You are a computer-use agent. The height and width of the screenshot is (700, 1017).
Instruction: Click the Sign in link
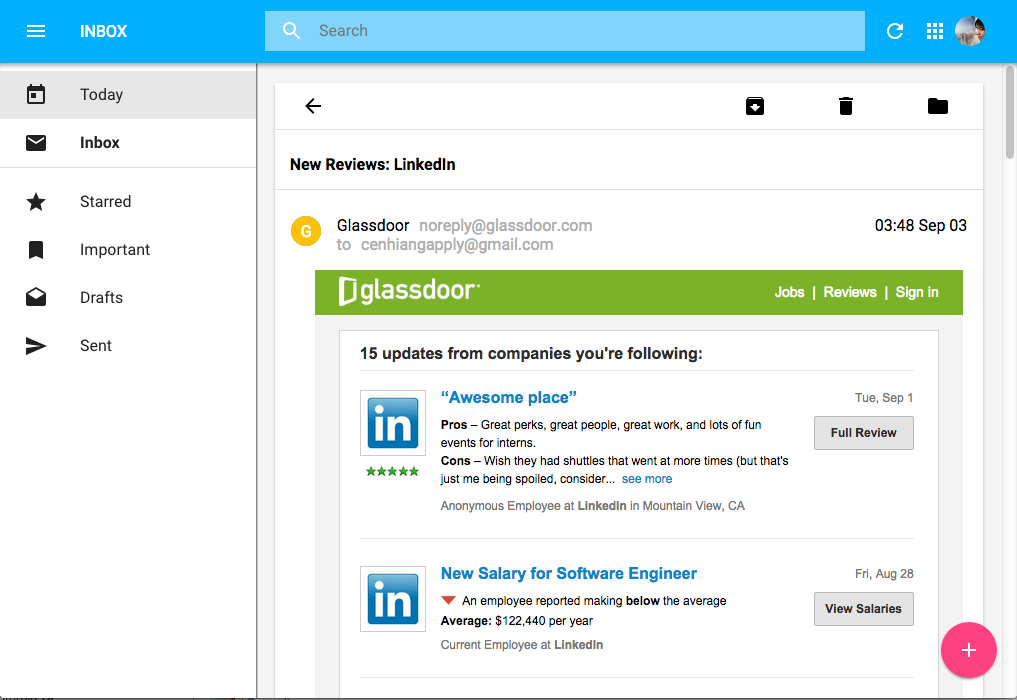916,293
